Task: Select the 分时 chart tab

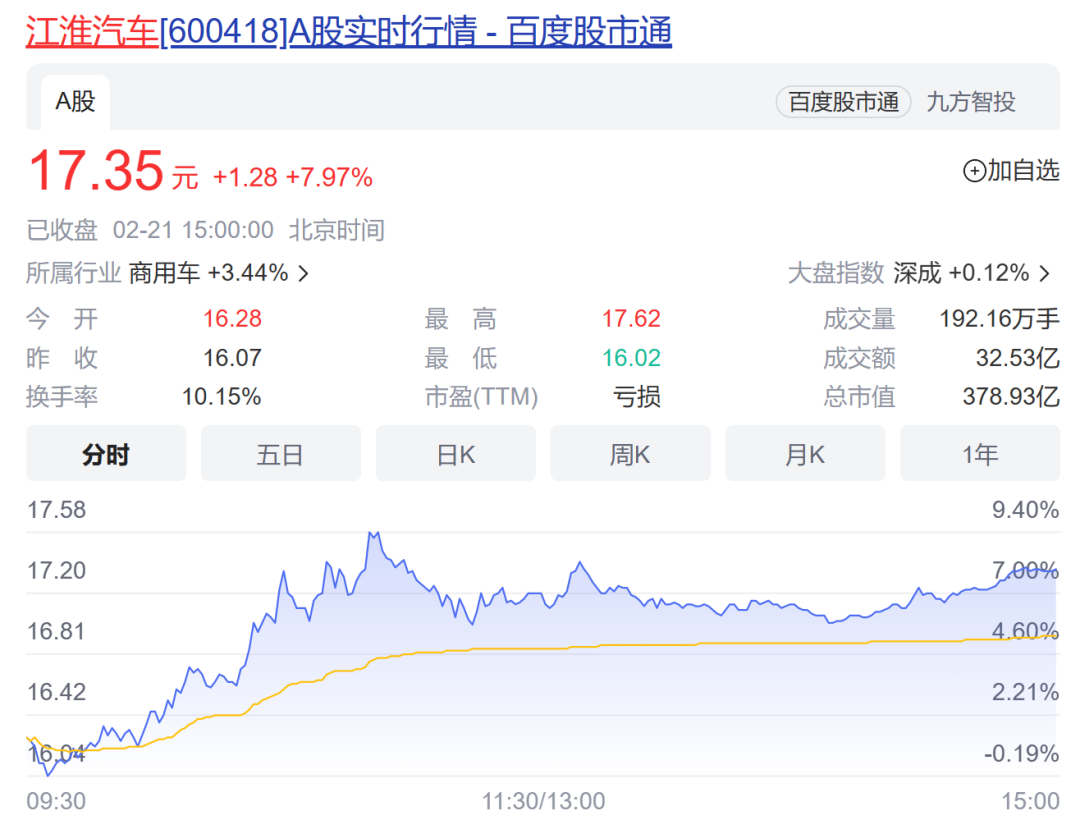Action: coord(106,454)
